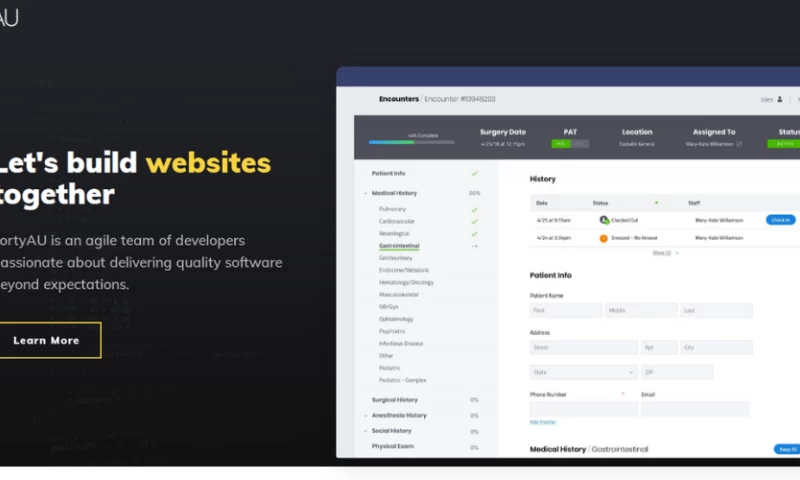Open the State dropdown
The height and width of the screenshot is (480, 800).
583,372
